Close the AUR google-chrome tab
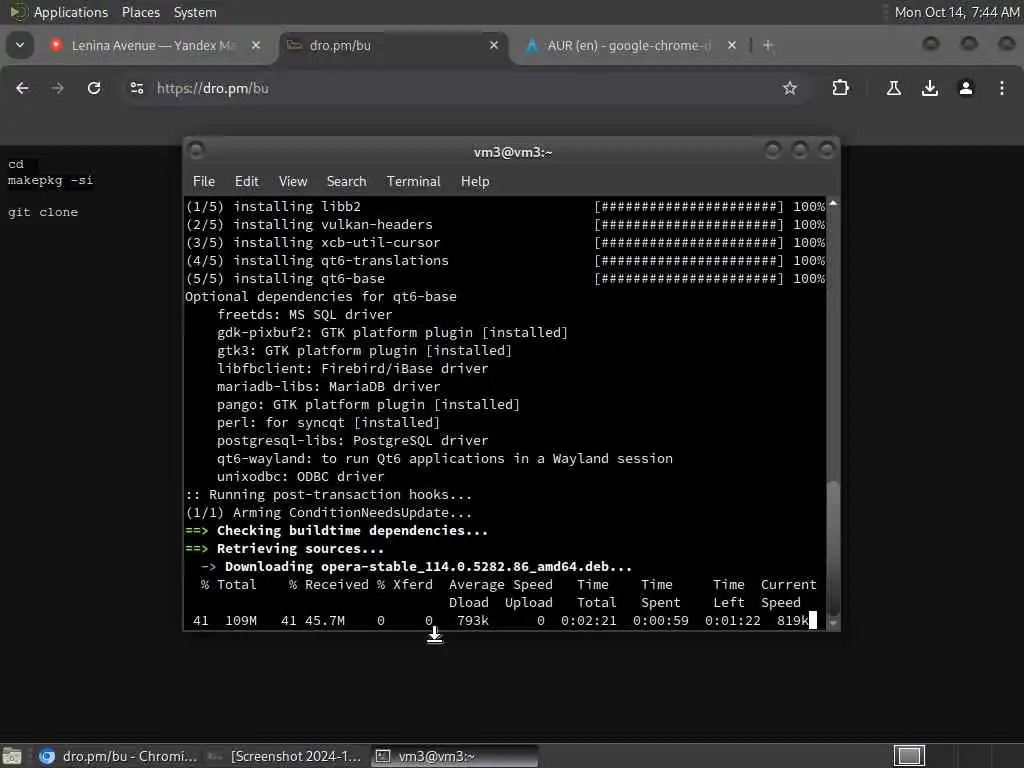The width and height of the screenshot is (1024, 768). tap(731, 45)
